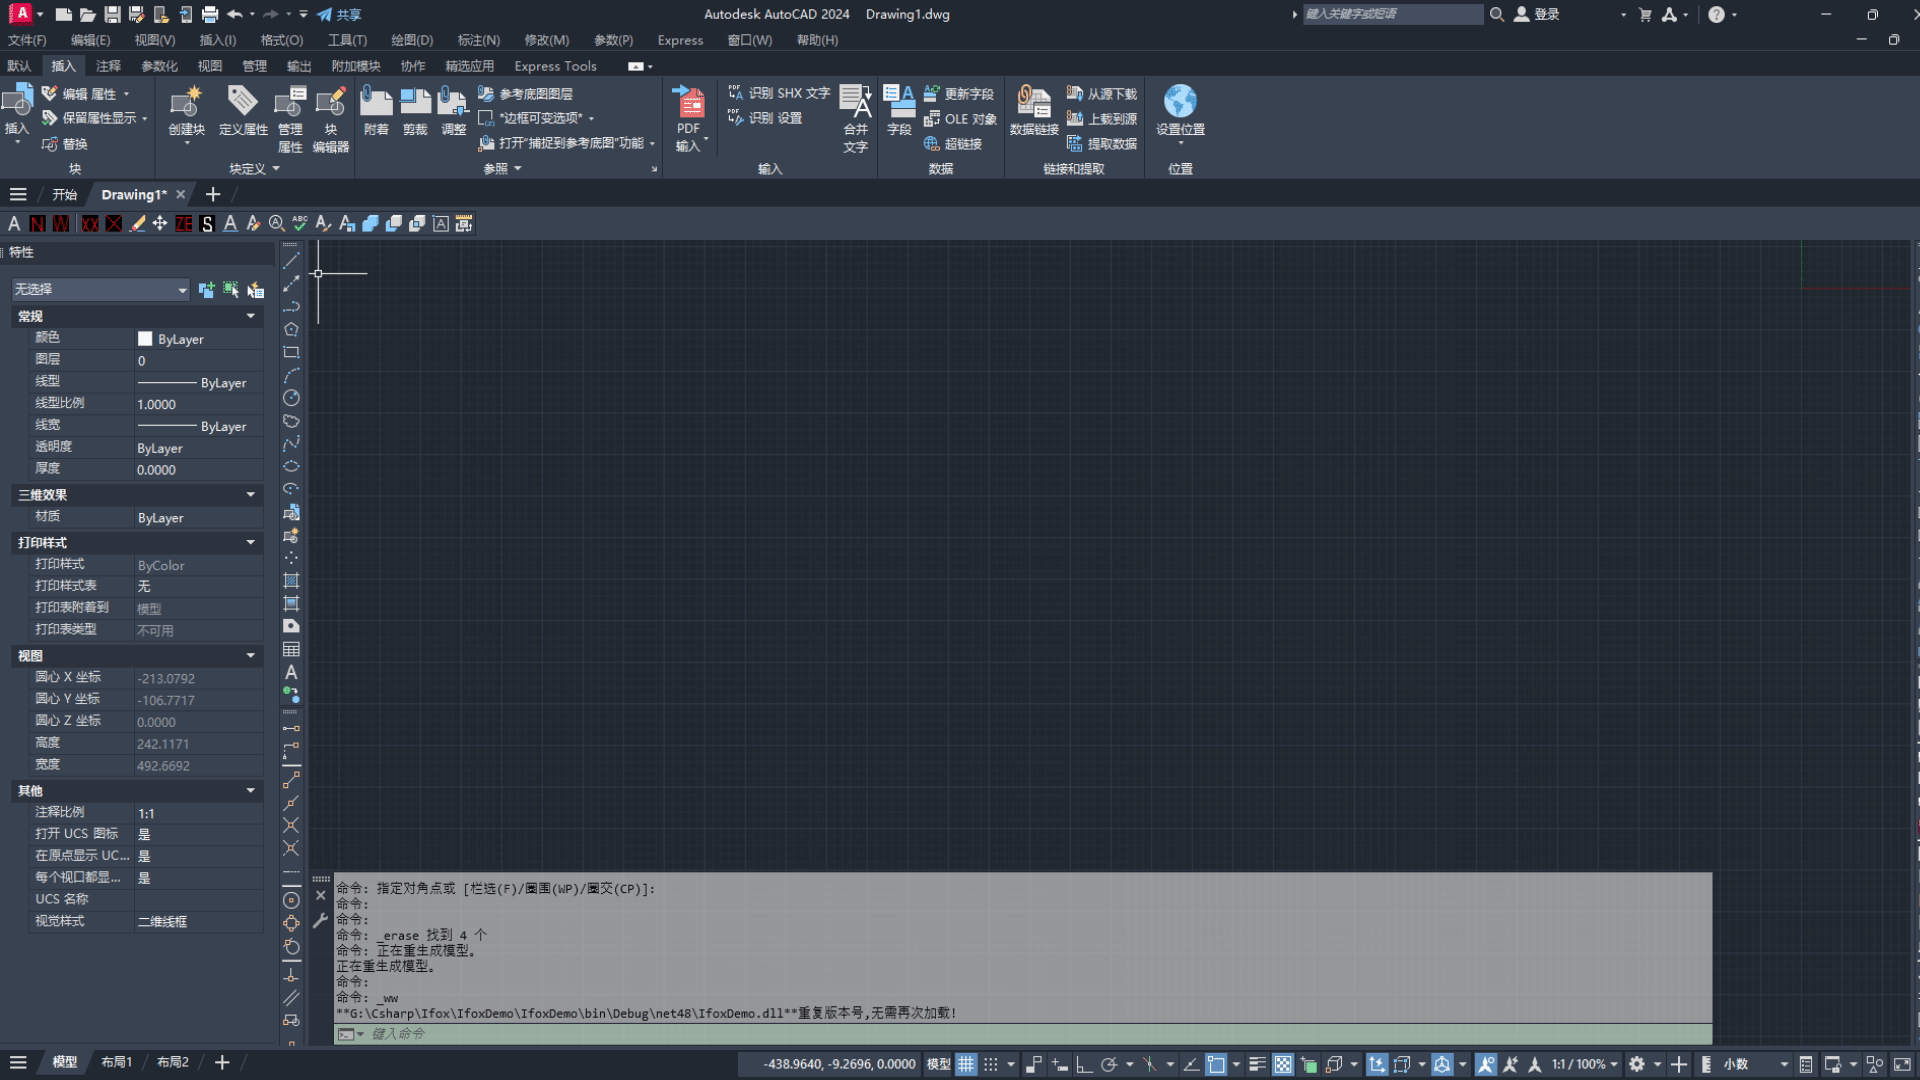Open Block Editor from ribbon
1920x1080 pixels.
330,102
